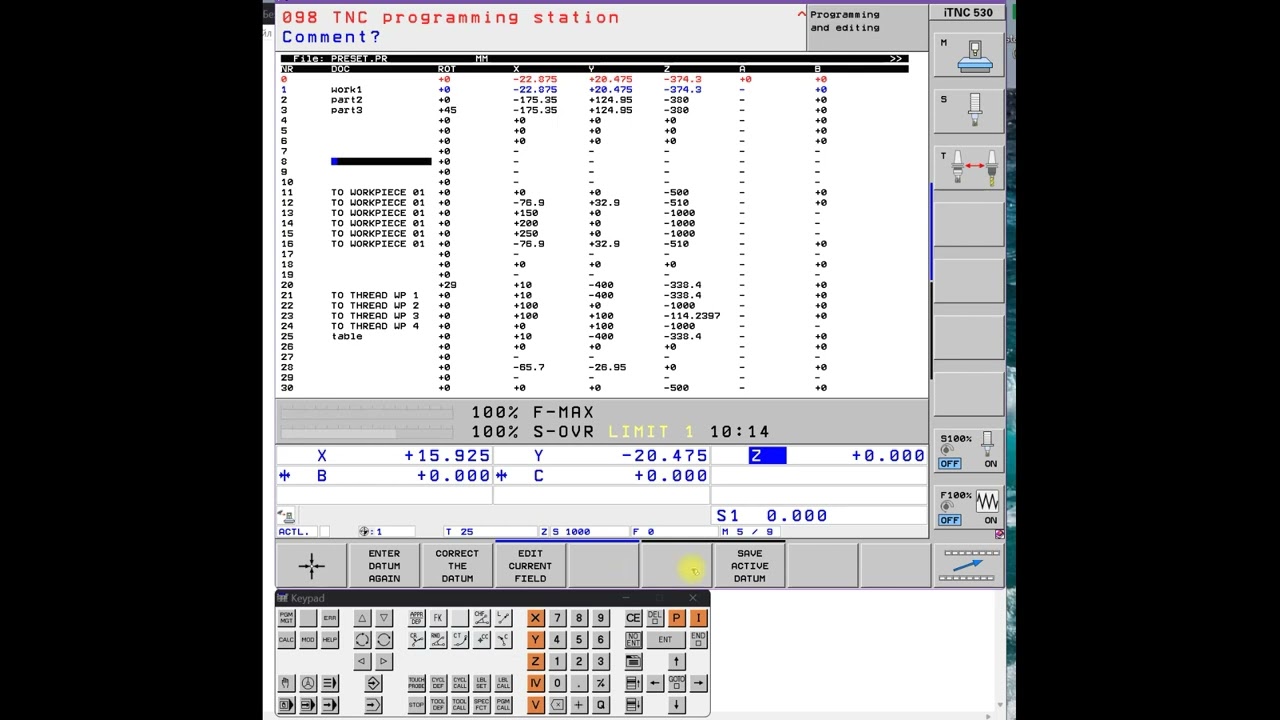Click the CE clear entry key
This screenshot has height=720, width=1280.
point(633,618)
